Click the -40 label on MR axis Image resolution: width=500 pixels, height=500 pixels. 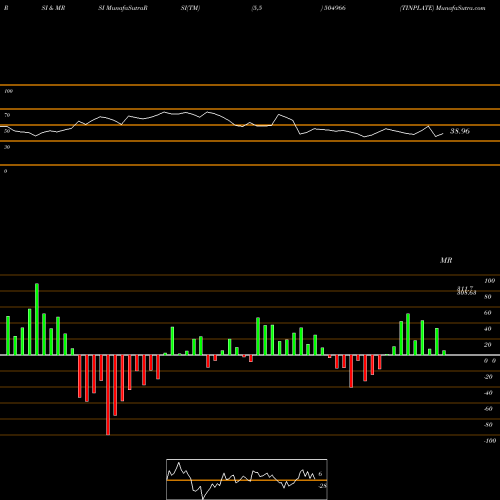[x=488, y=393]
